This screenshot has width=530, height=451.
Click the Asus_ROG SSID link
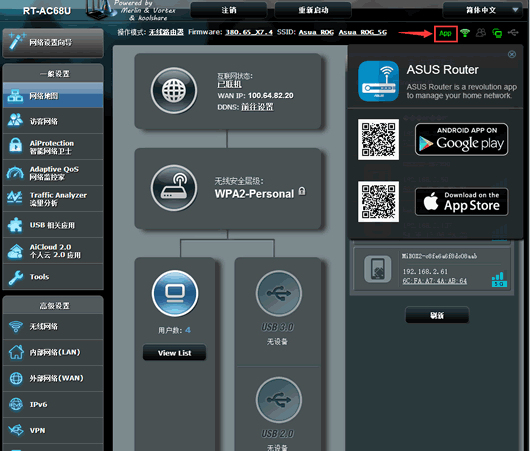(316, 32)
